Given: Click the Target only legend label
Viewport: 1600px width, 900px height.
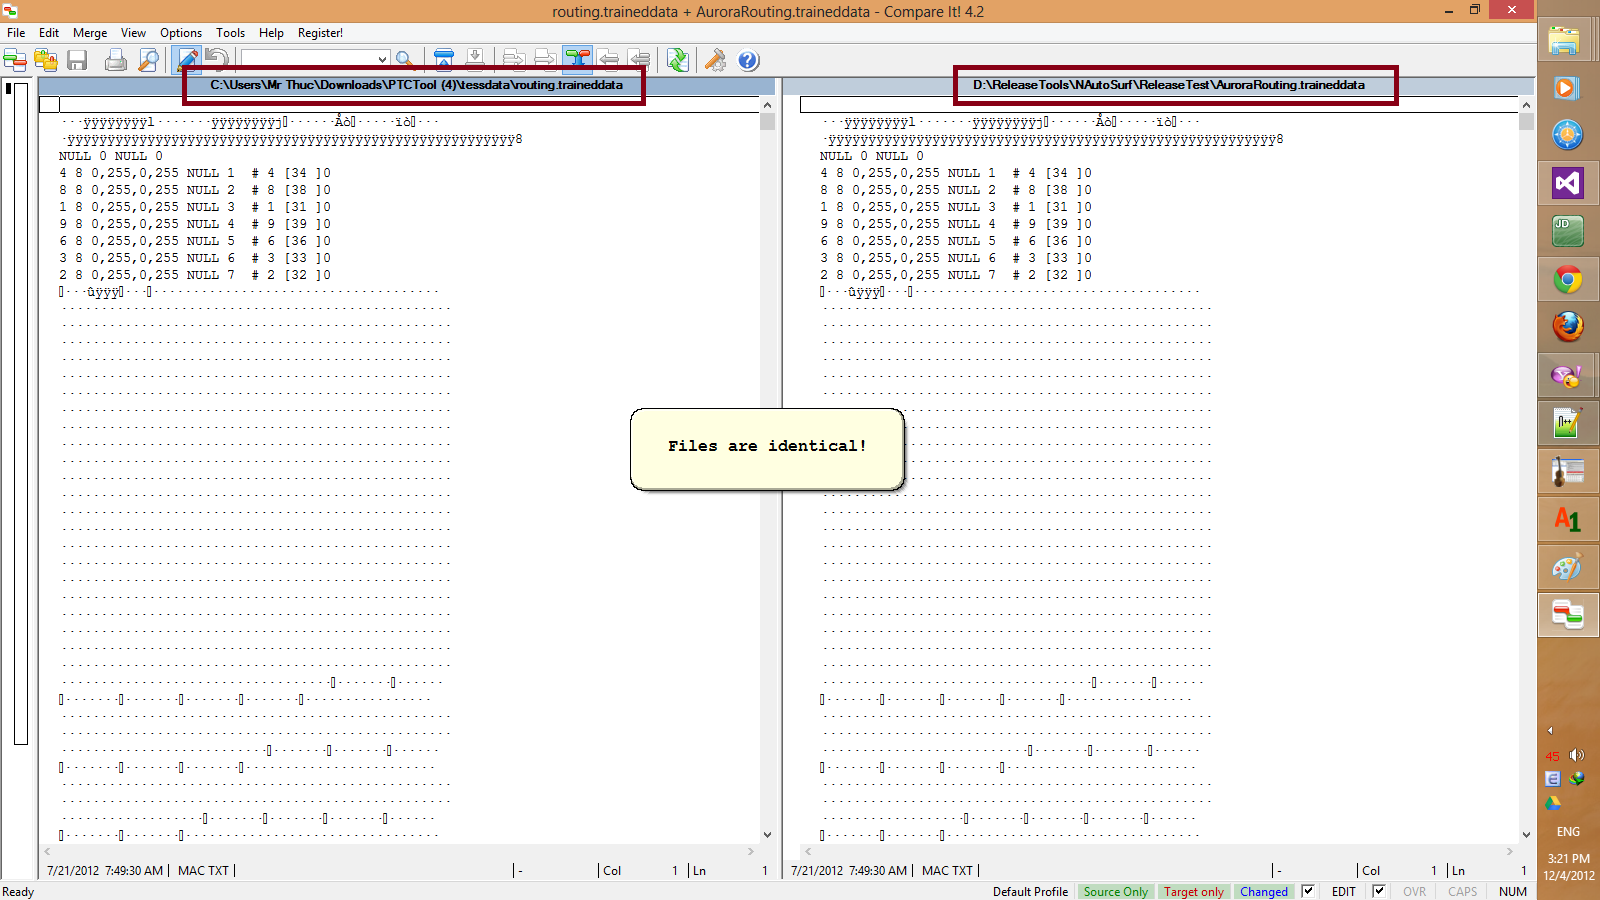Looking at the screenshot, I should [x=1193, y=891].
